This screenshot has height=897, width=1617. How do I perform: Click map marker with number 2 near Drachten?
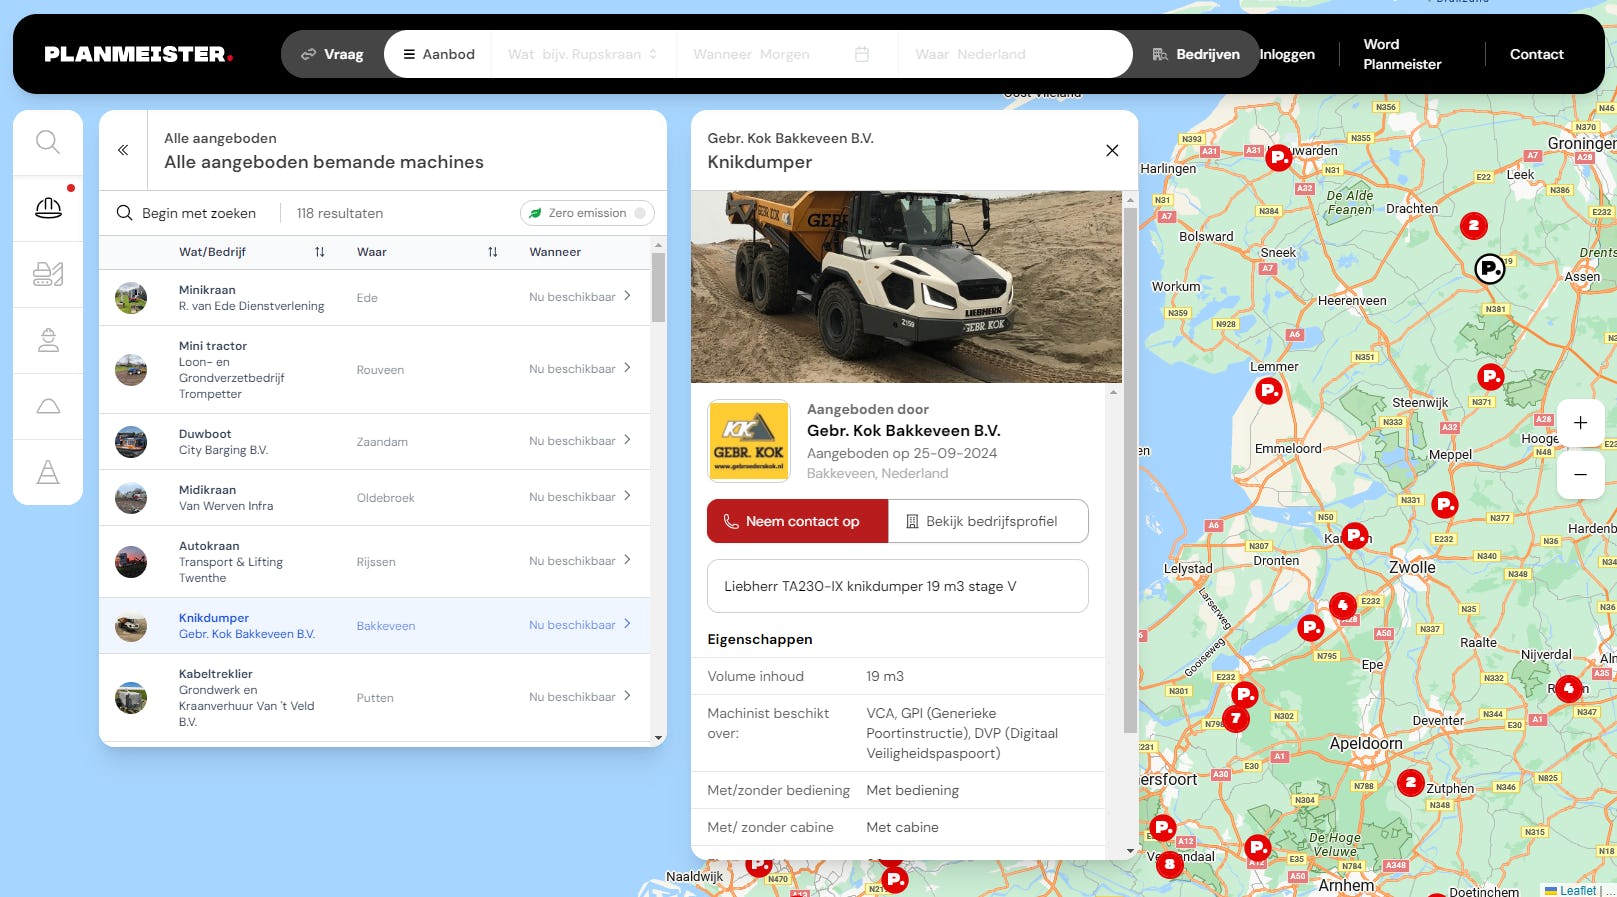point(1473,226)
